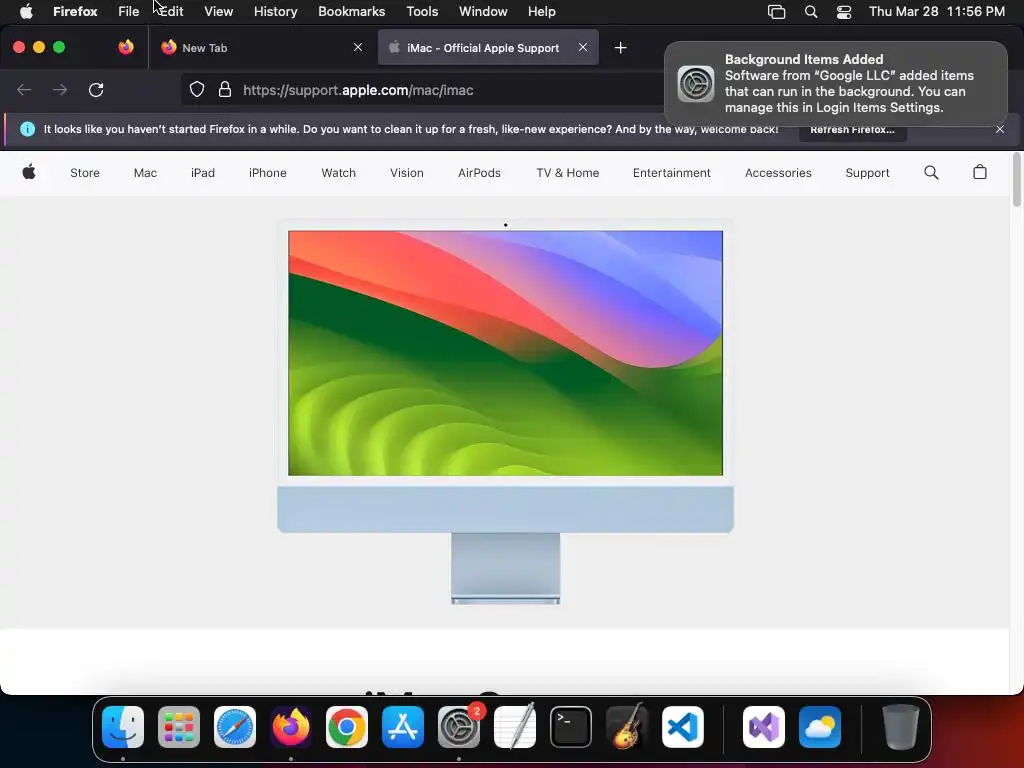The width and height of the screenshot is (1024, 768).
Task: Go to Support in Apple navigation
Action: 867,172
